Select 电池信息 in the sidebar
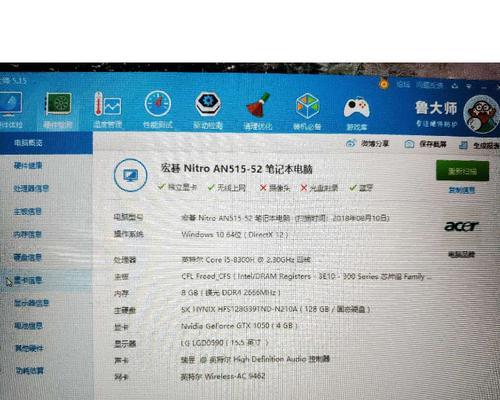This screenshot has width=500, height=400. click(28, 325)
